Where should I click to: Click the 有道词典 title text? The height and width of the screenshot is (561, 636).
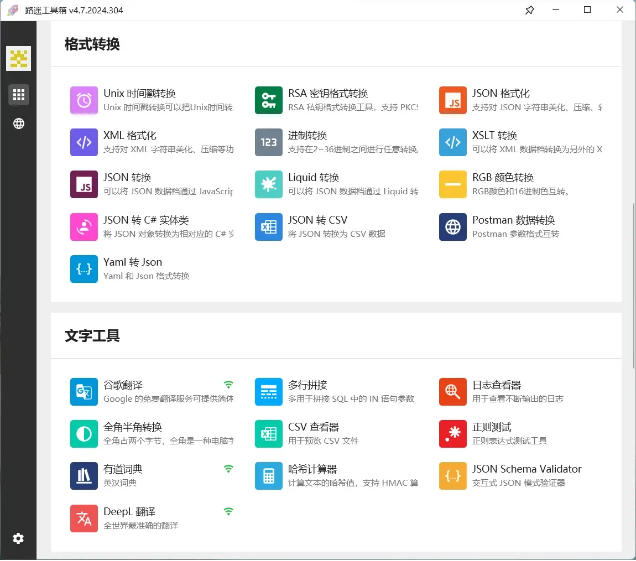click(123, 469)
